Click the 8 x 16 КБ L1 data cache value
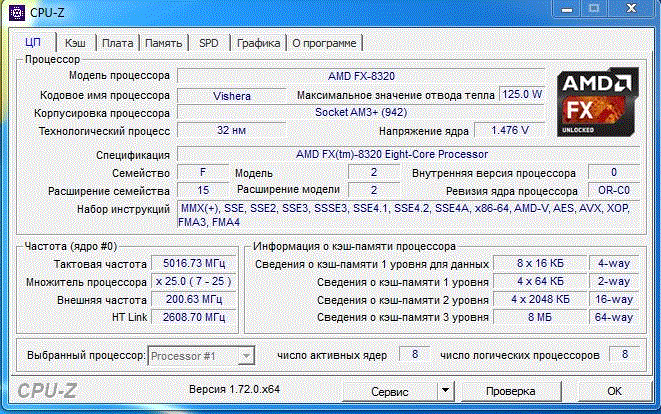This screenshot has height=414, width=661. (x=540, y=263)
